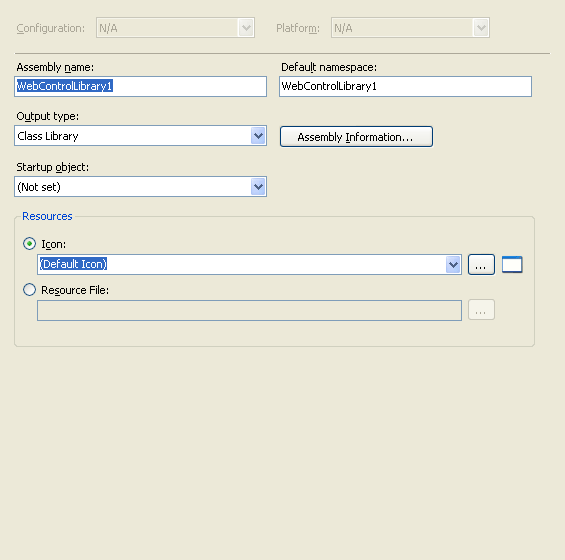Select the Resource File radio button
Screen dimensions: 565x560
30,289
